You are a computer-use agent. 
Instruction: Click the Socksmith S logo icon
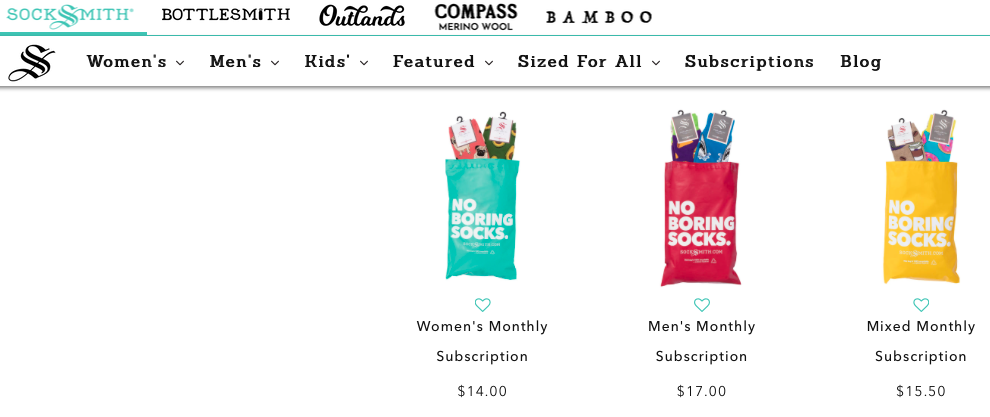(x=32, y=63)
